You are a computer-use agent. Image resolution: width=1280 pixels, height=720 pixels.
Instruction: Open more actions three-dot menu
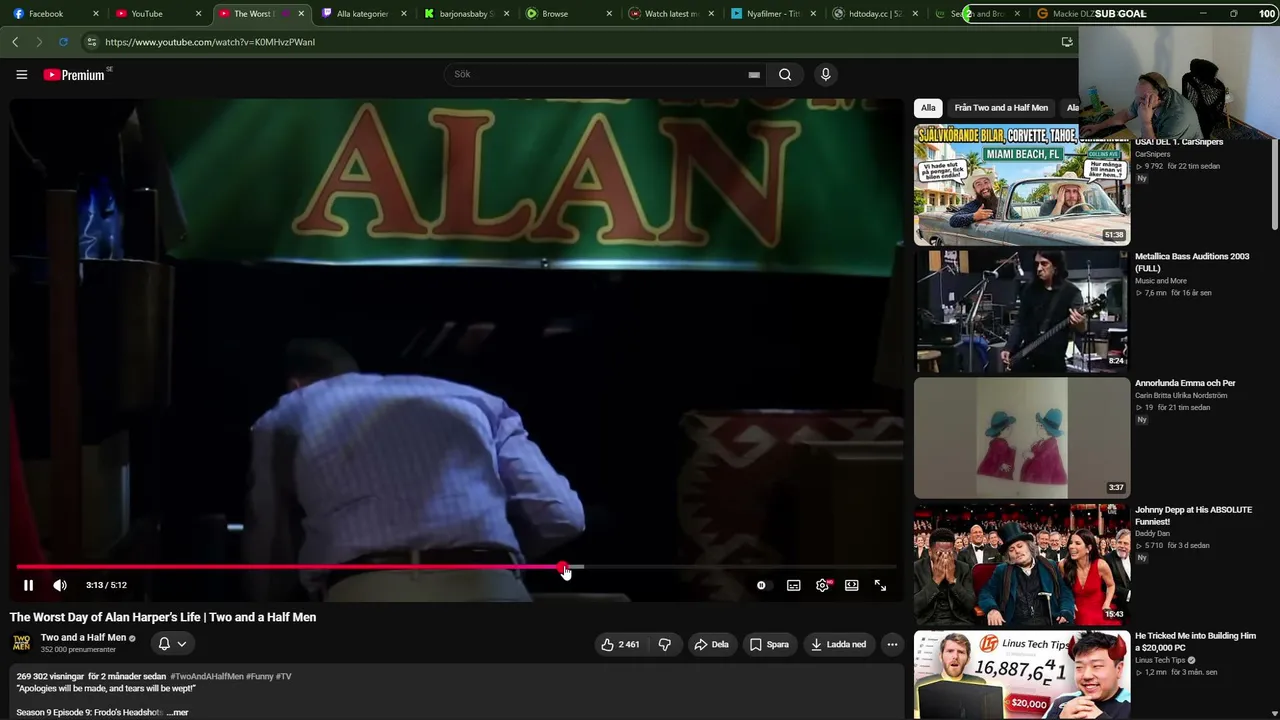tap(892, 644)
